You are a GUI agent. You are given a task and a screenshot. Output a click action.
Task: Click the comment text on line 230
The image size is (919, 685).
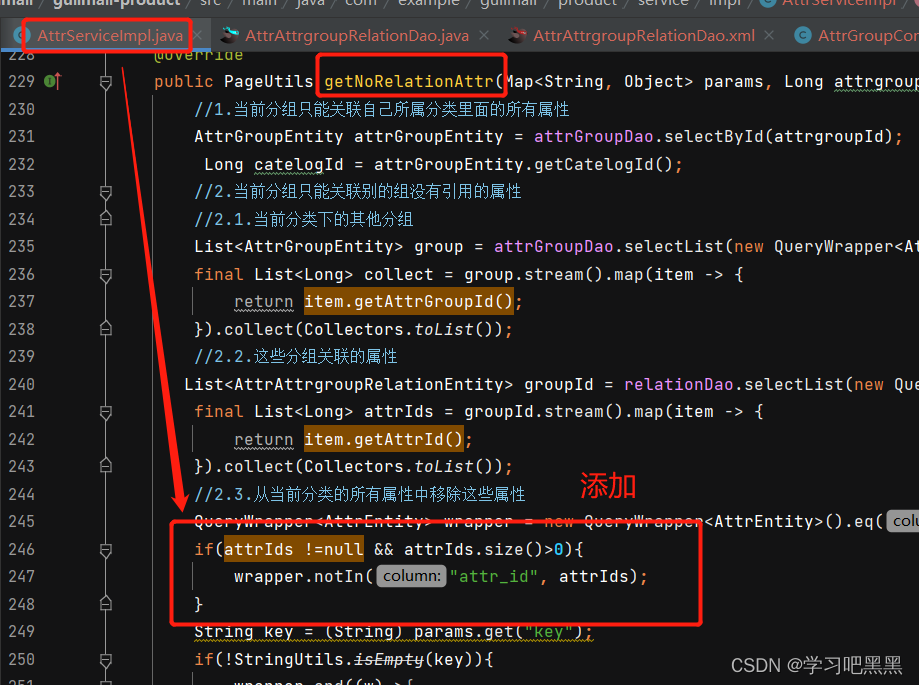382,110
